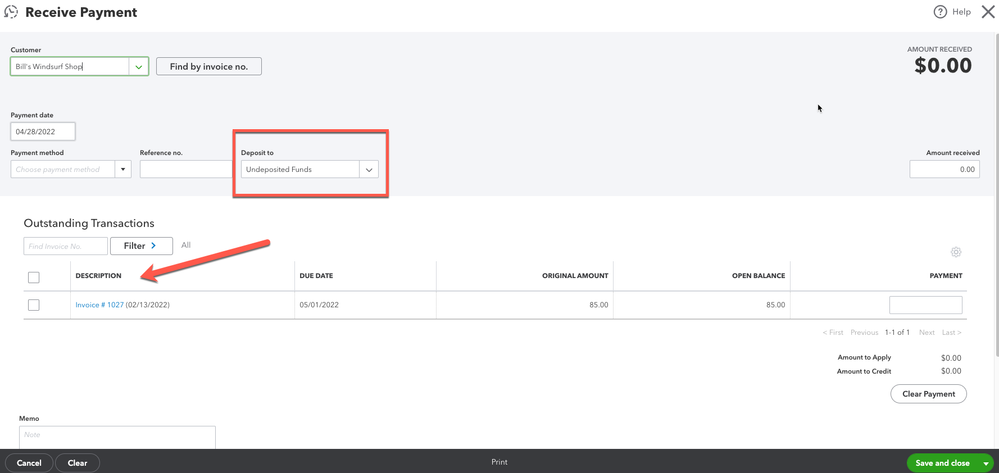Check the Invoice # 1027 row checkbox
The height and width of the screenshot is (473, 999).
(34, 305)
